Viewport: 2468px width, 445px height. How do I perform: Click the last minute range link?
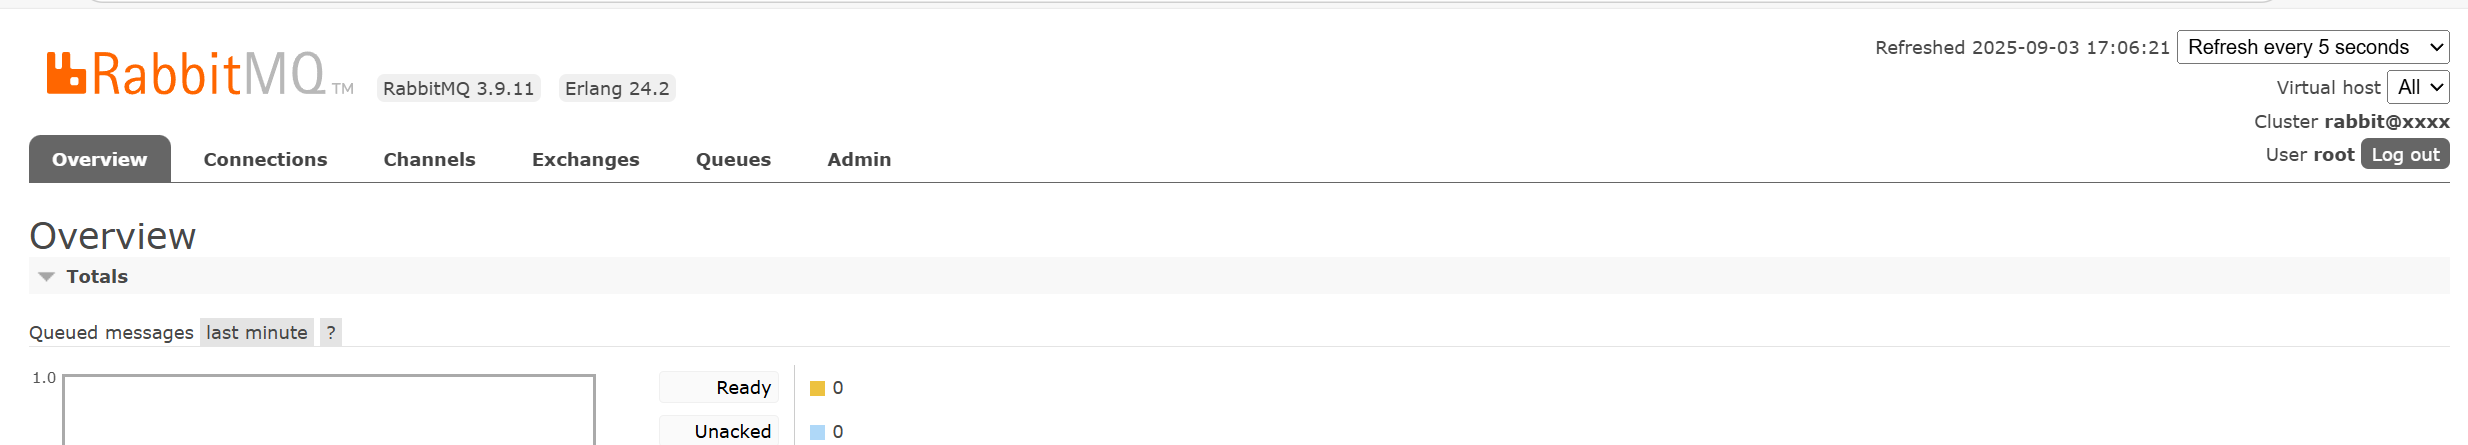coord(257,332)
